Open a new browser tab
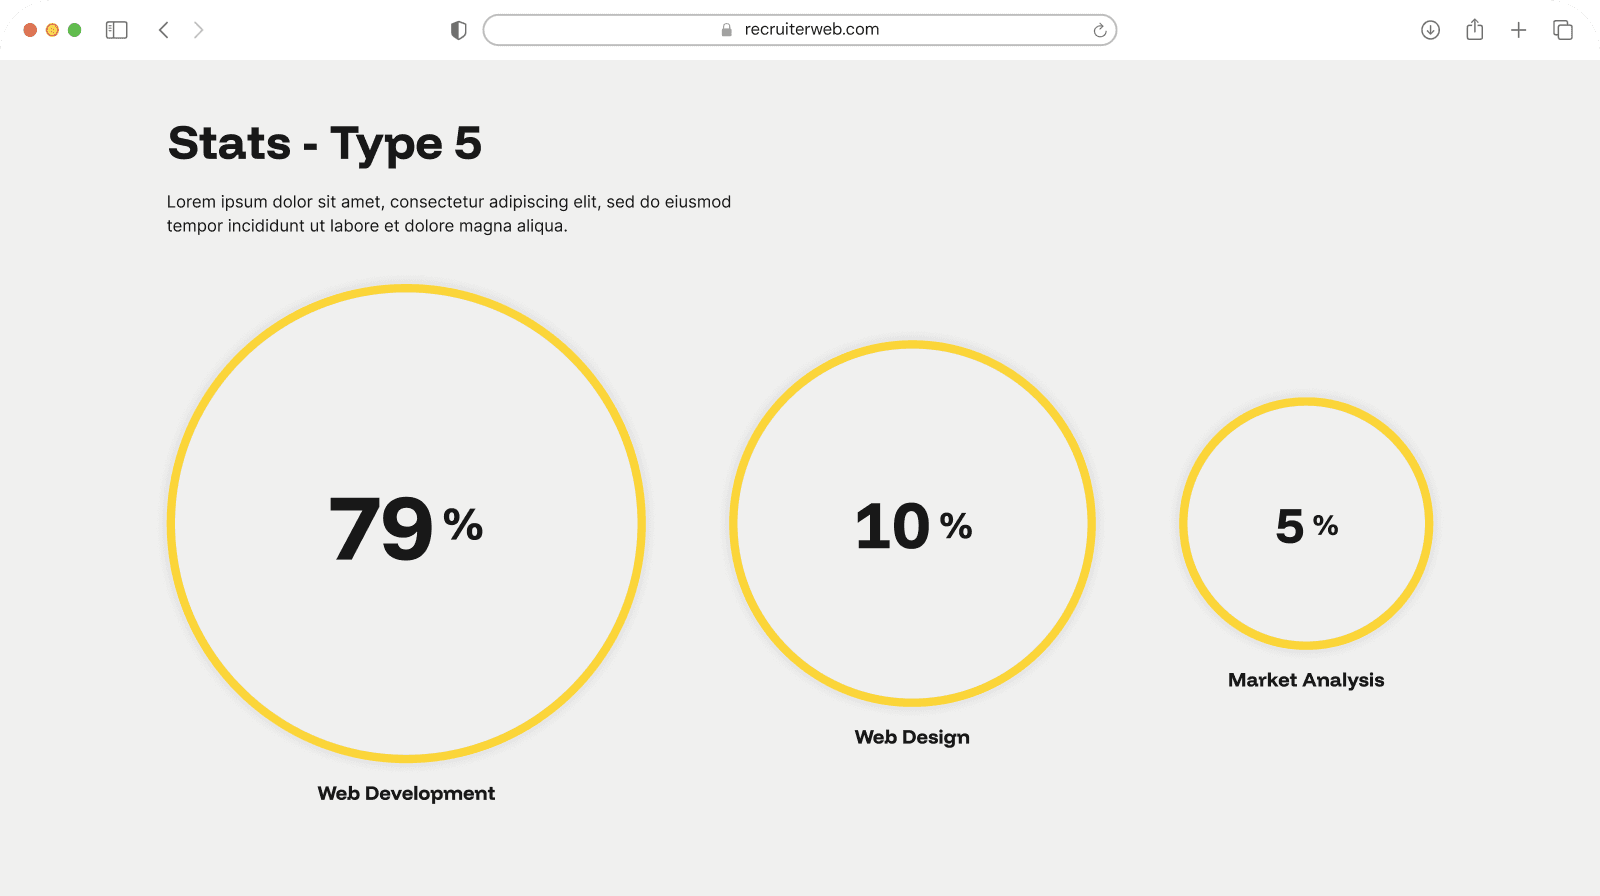 pyautogui.click(x=1518, y=30)
